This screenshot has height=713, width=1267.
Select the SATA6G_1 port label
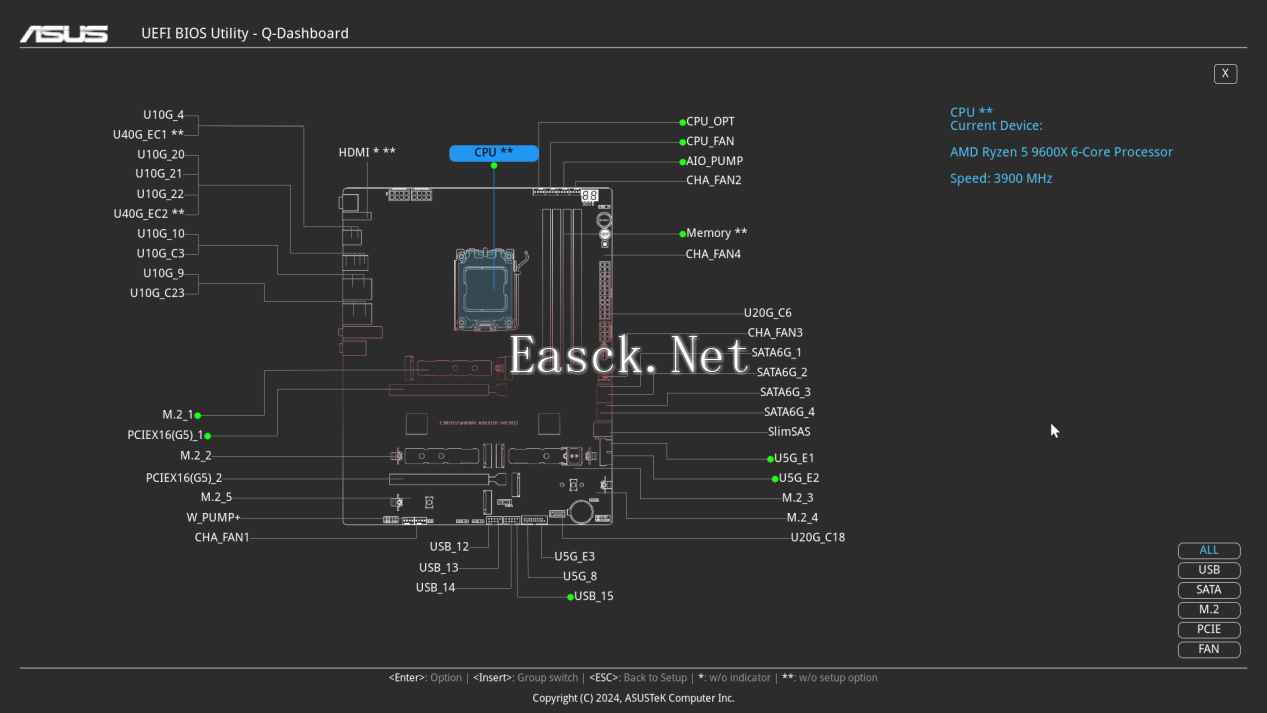[776, 352]
